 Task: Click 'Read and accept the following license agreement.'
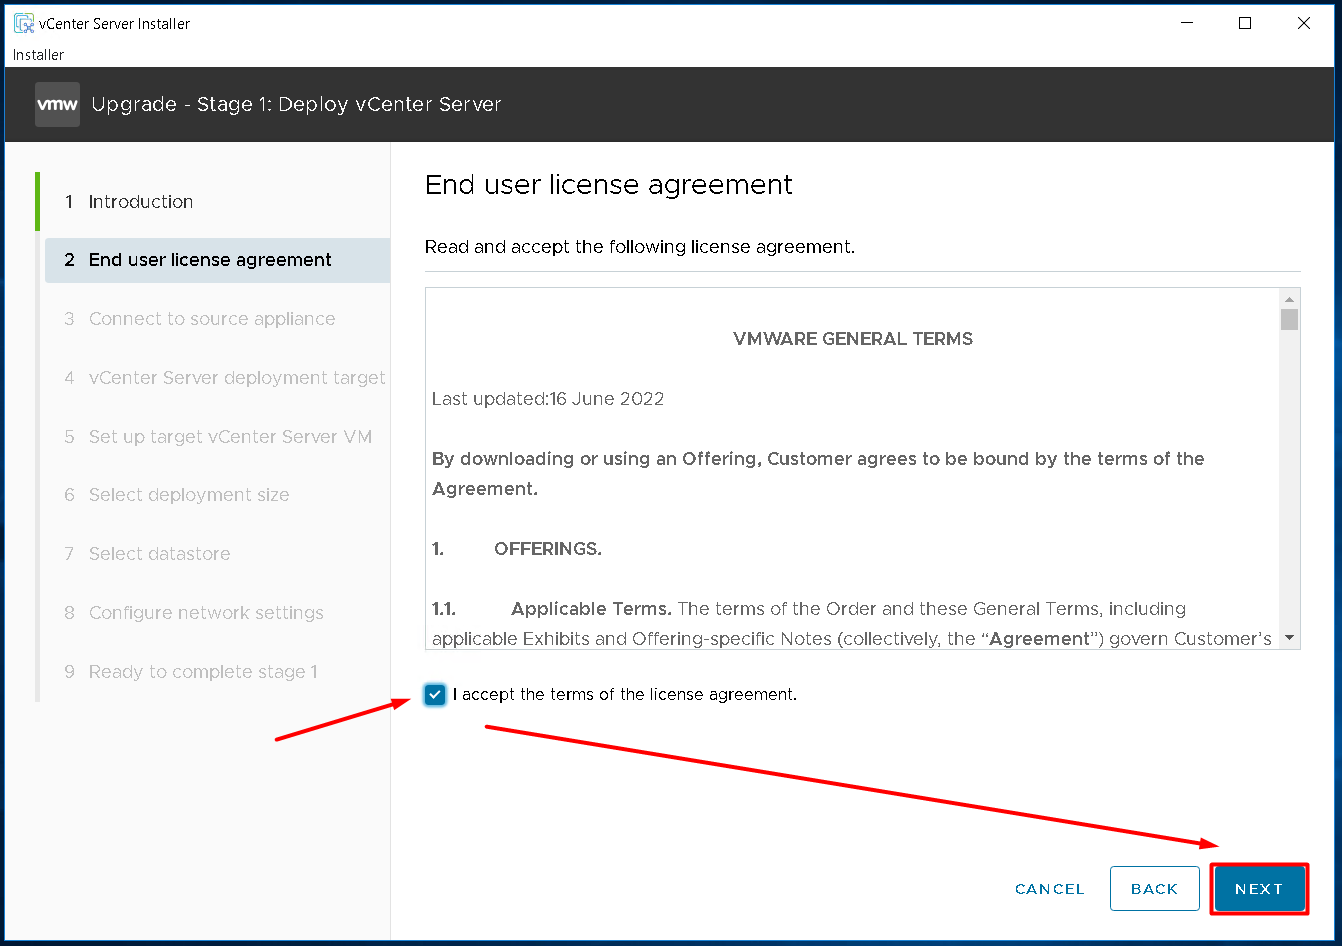[x=640, y=247]
